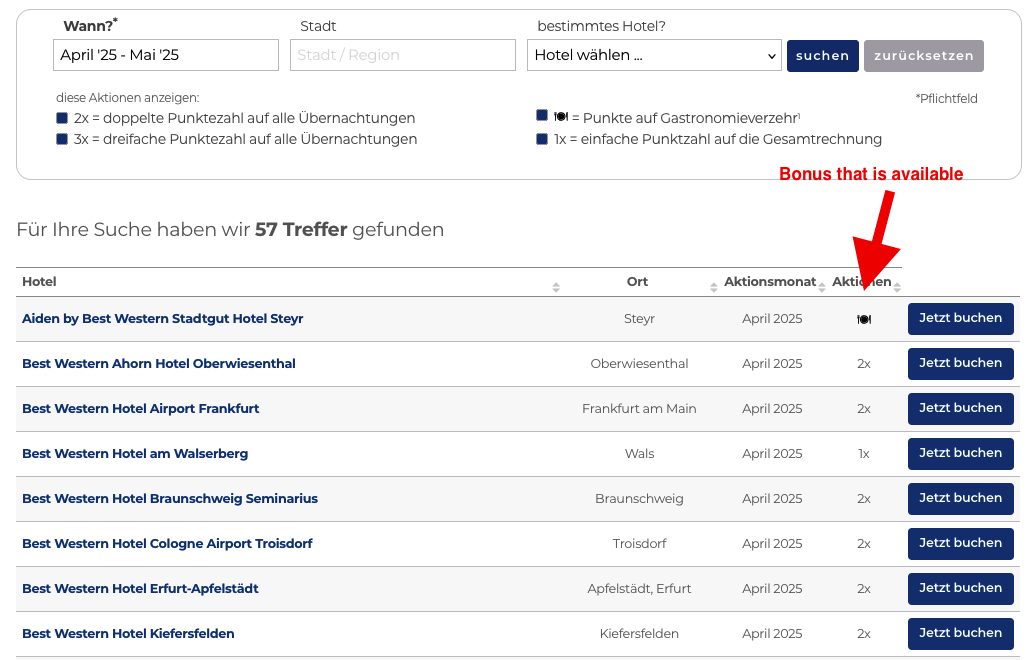Book the Best Western Ahorn Hotel Oberwiesenthal
Image resolution: width=1028 pixels, height=660 pixels.
[960, 364]
